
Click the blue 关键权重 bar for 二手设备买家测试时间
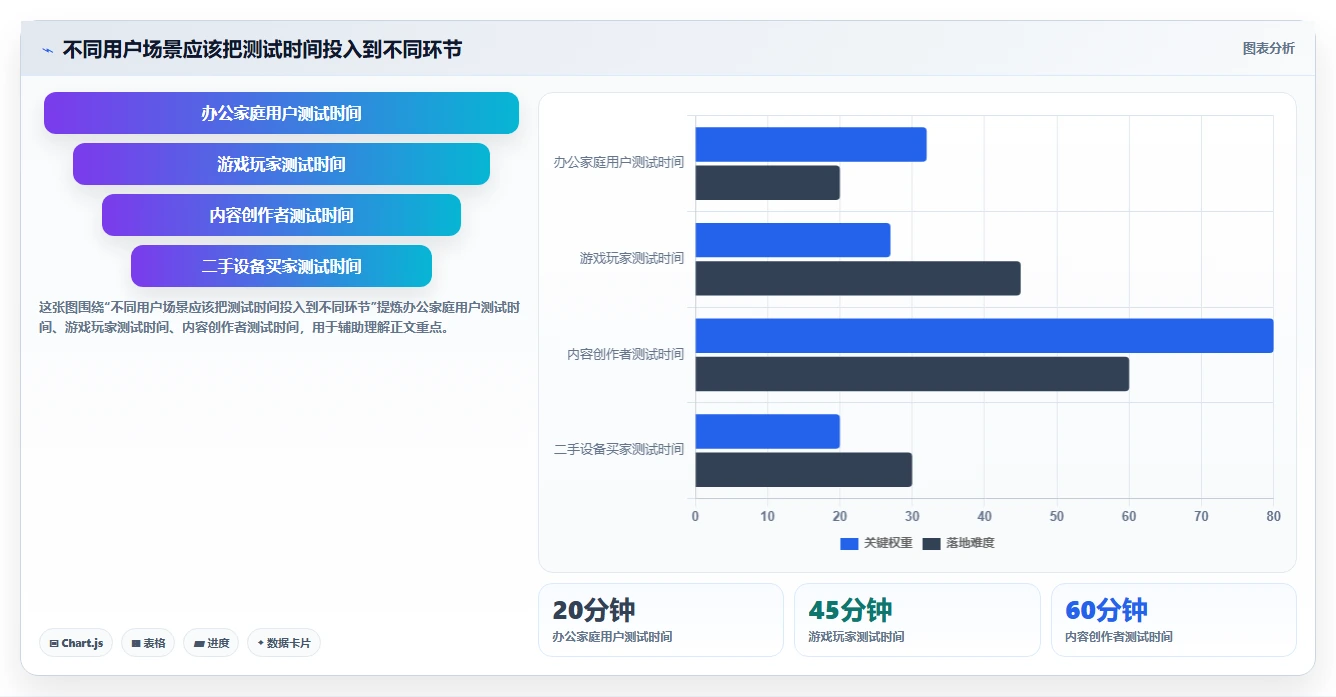pyautogui.click(x=768, y=431)
